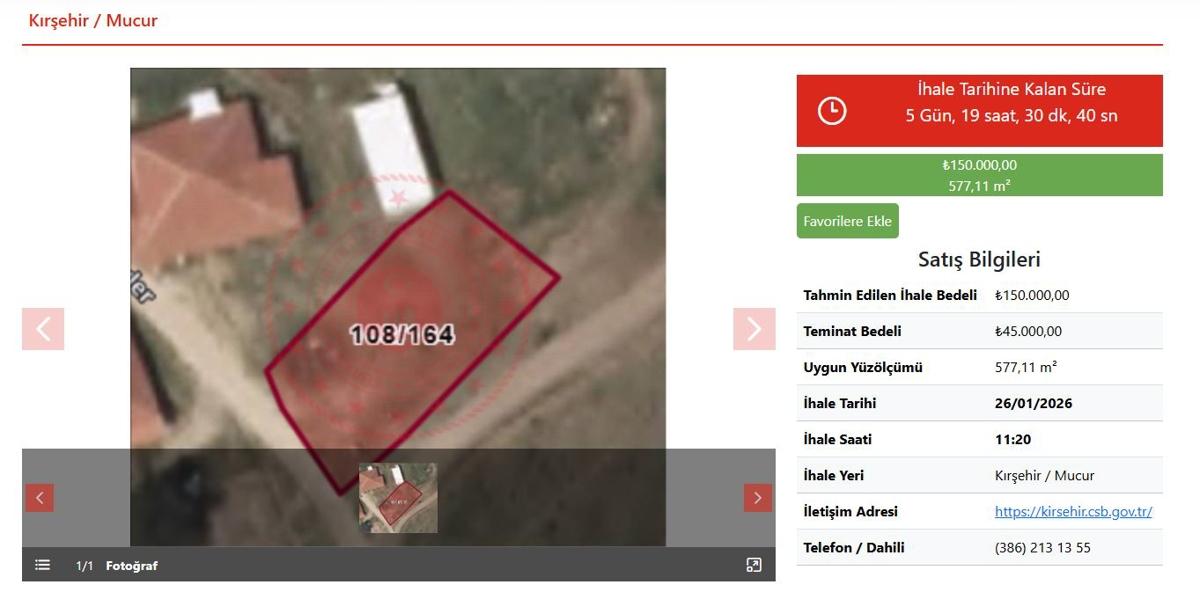
Task: Click the 108/164 parcel label on map
Action: pos(402,334)
